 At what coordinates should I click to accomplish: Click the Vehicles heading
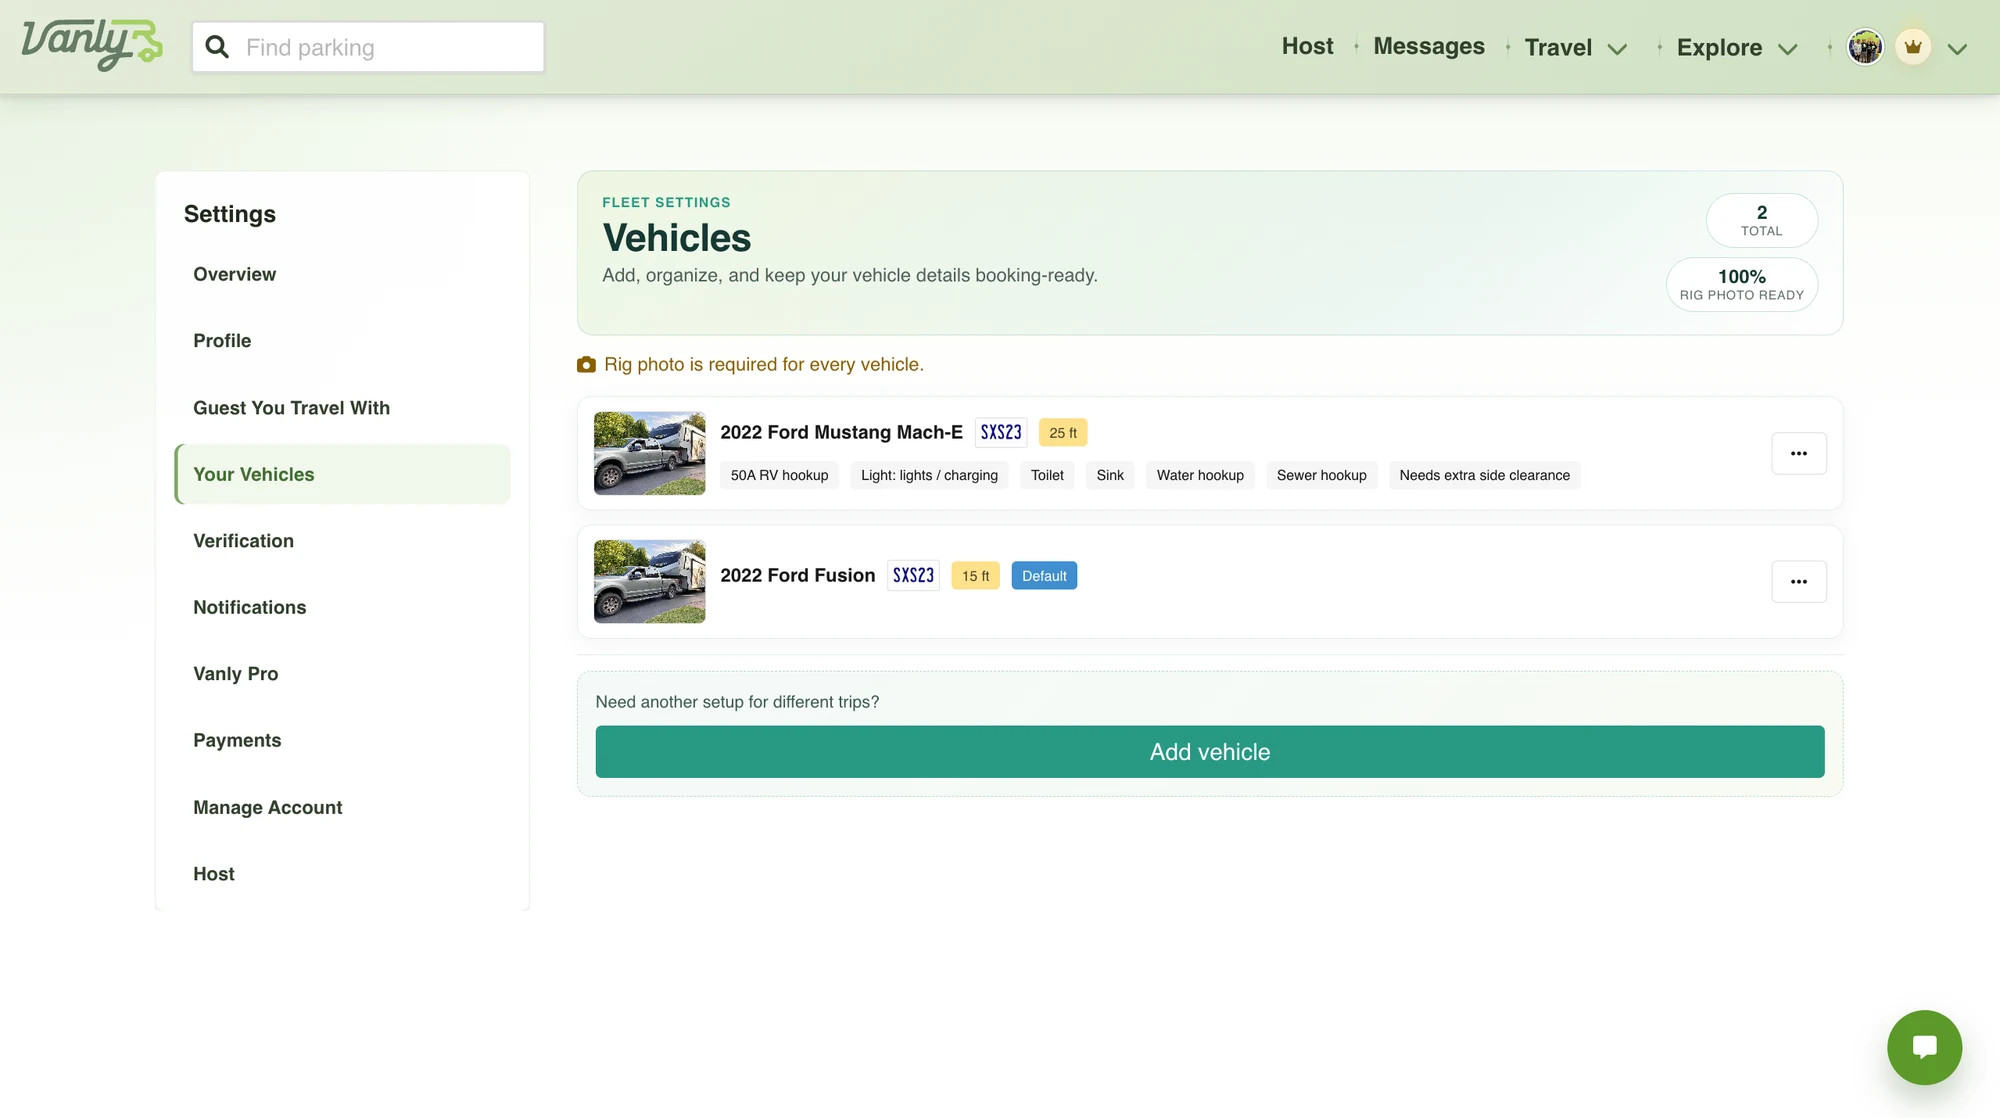coord(676,238)
